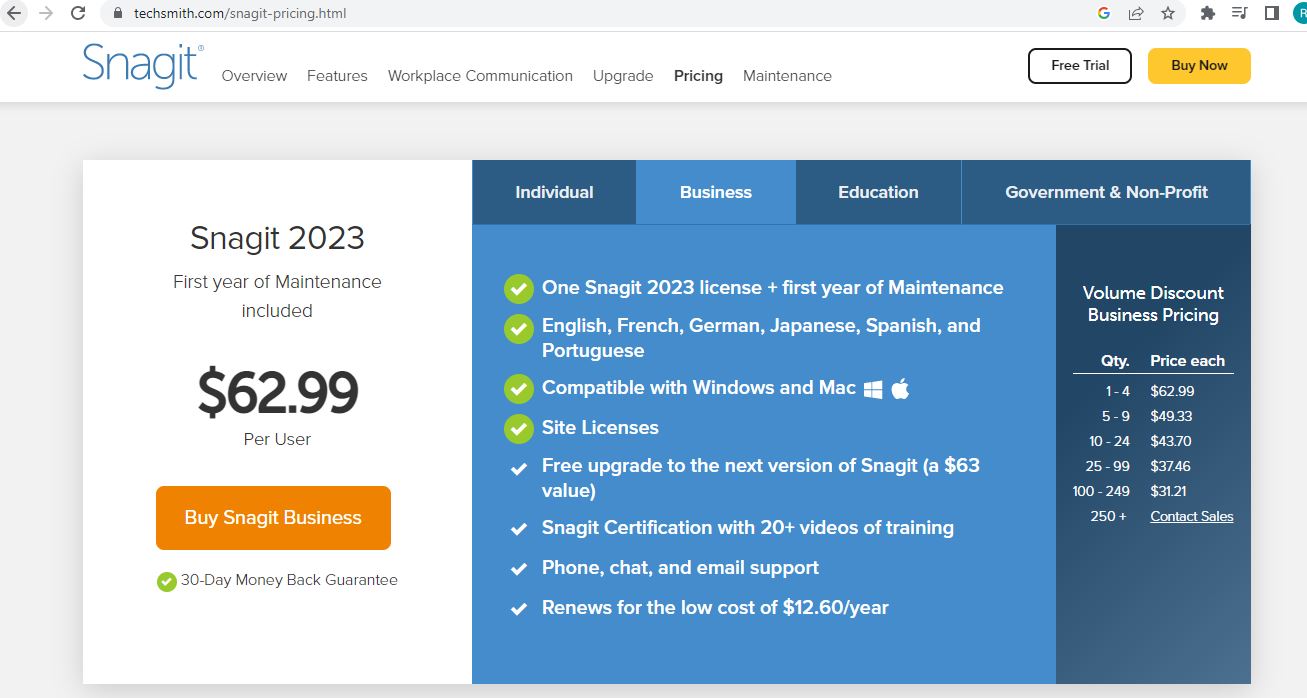Viewport: 1307px width, 698px height.
Task: Click the $62.99 large price
Action: [x=277, y=392]
